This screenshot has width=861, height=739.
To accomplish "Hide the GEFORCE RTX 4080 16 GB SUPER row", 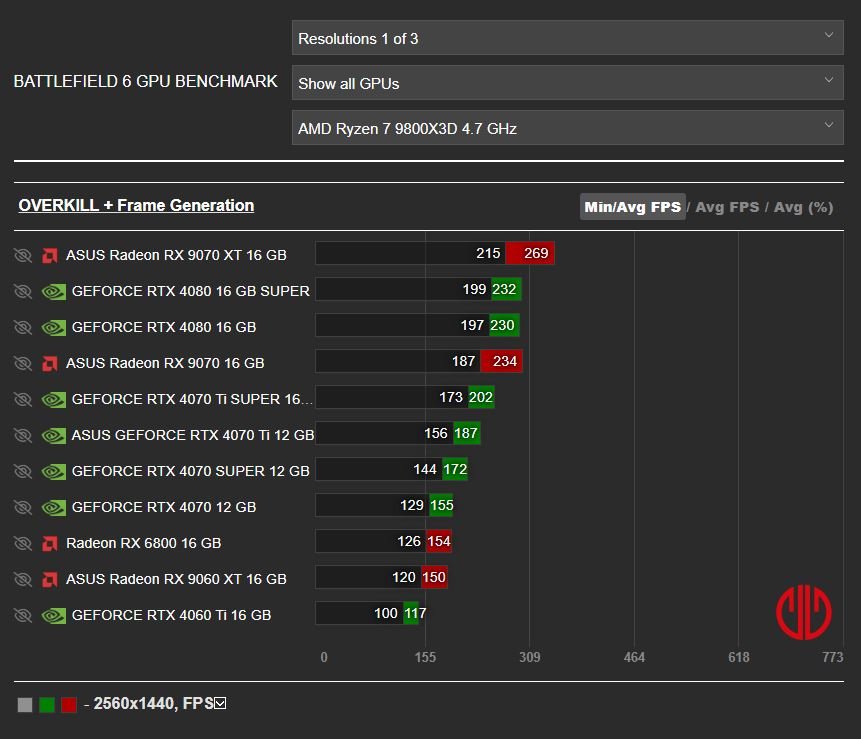I will [23, 291].
